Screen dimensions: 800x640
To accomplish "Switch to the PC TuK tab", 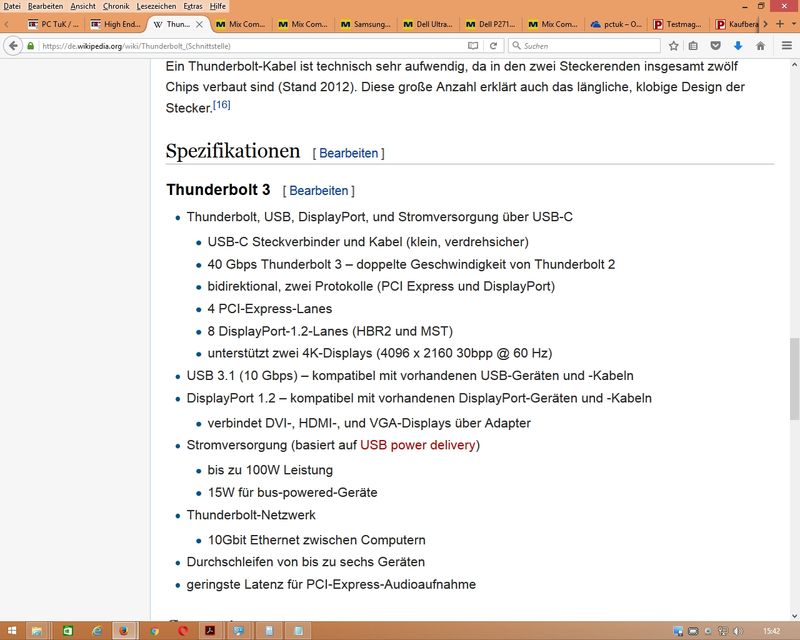I will [x=54, y=24].
